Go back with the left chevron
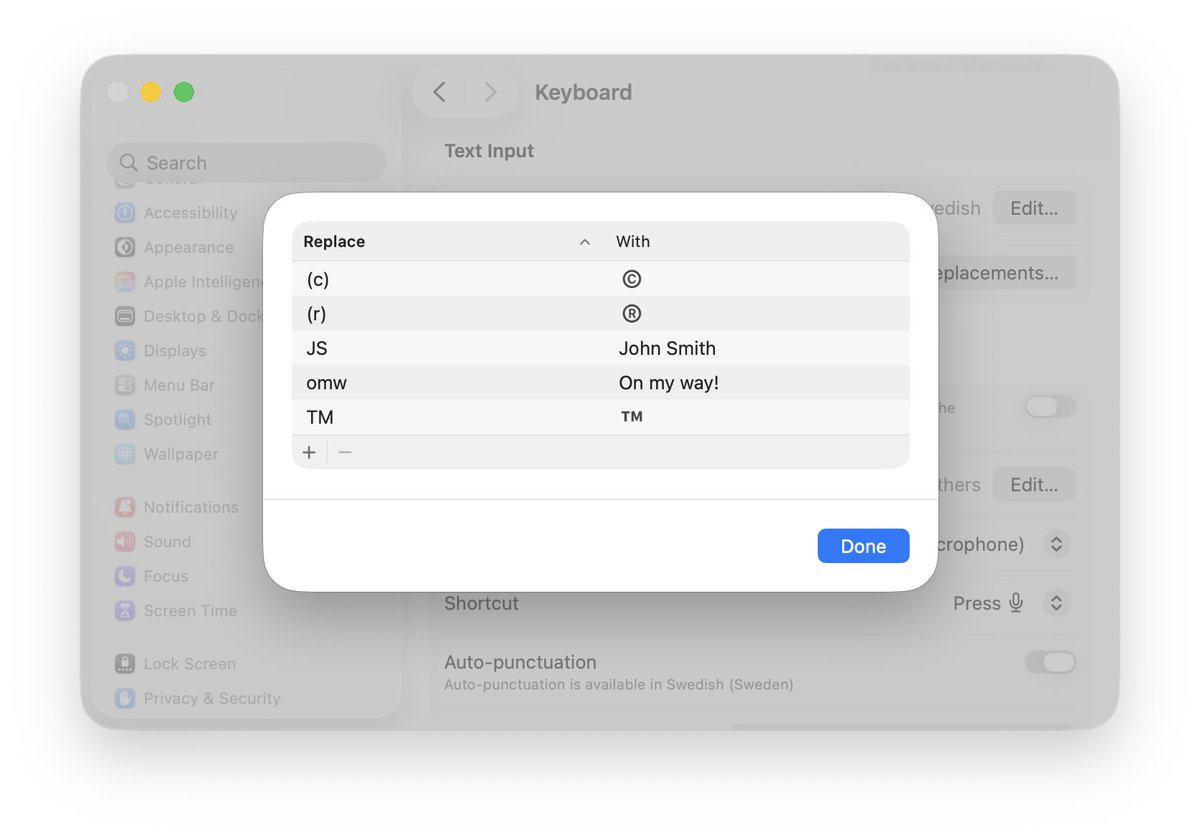 point(439,92)
